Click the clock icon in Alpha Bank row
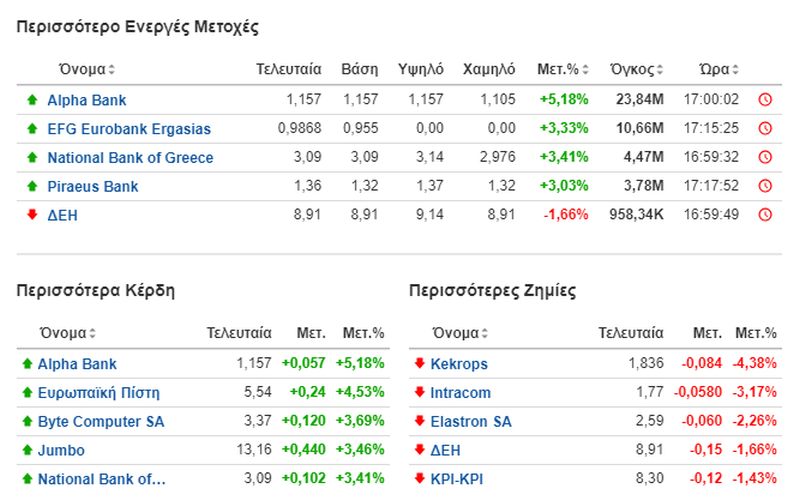This screenshot has height=501, width=800. (765, 99)
